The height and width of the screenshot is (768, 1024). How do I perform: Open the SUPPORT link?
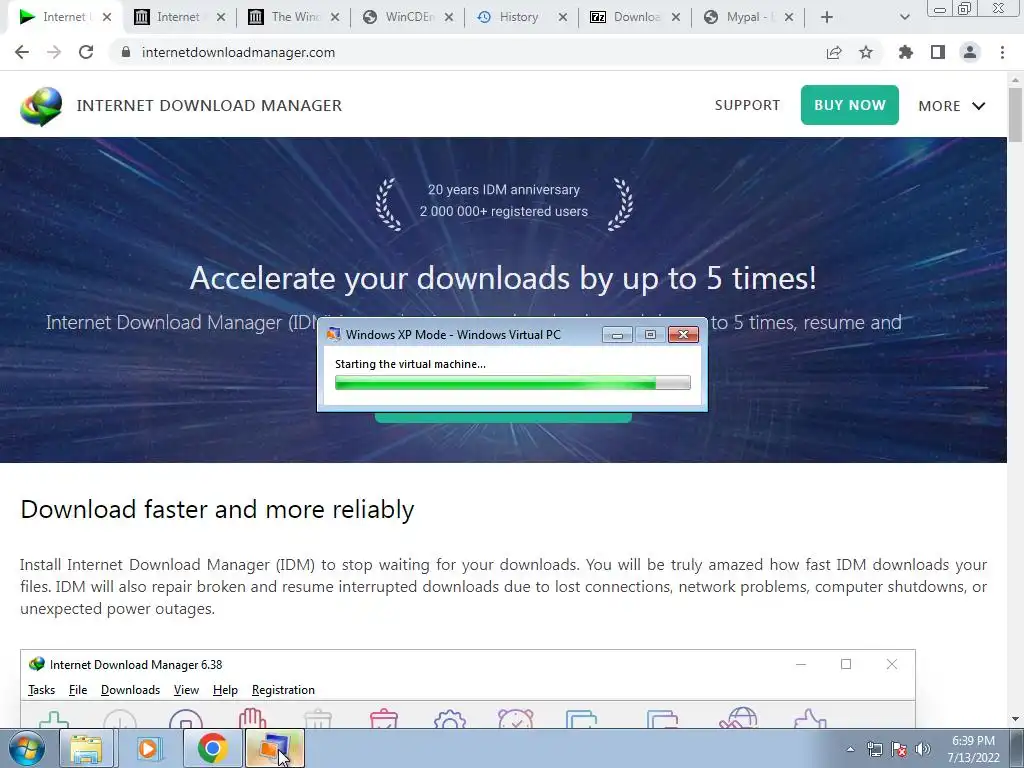[747, 105]
